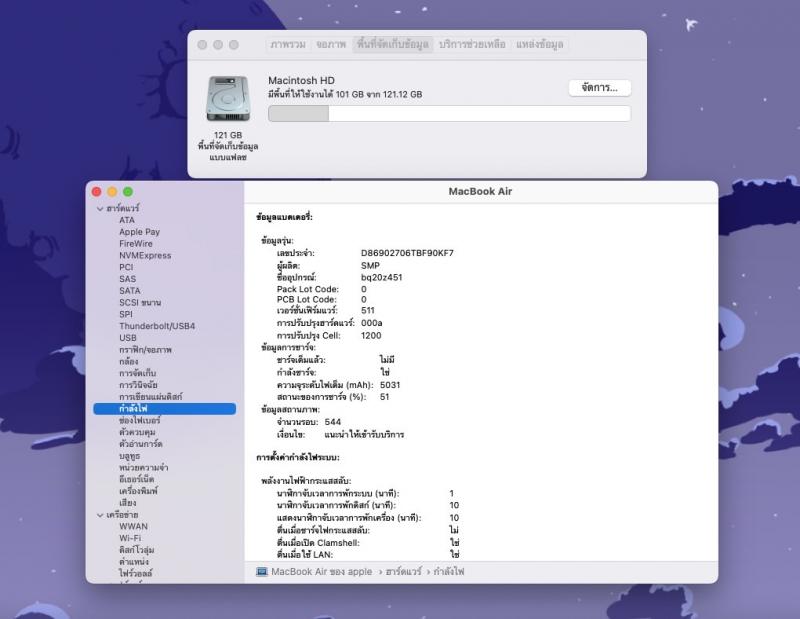
Task: Click the ข้อมูลแบตเตอรี่ heading
Action: click(x=284, y=217)
